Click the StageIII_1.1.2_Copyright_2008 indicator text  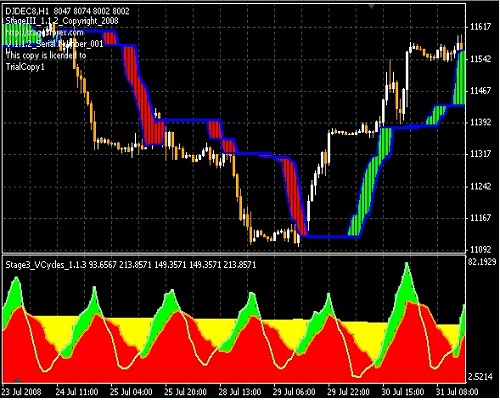62,21
